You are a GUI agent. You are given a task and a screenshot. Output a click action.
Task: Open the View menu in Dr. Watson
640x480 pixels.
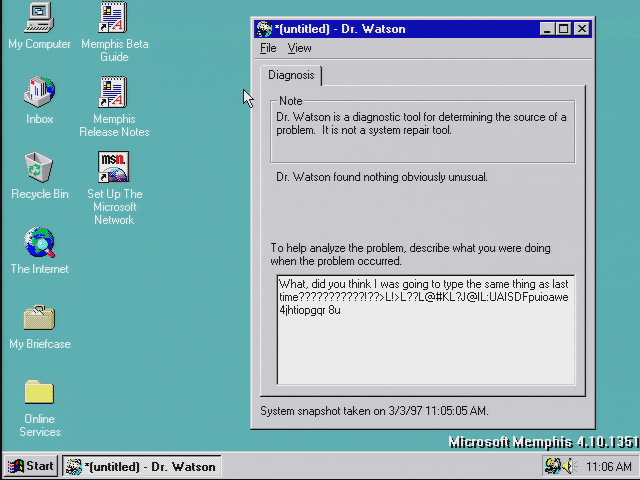(x=300, y=48)
